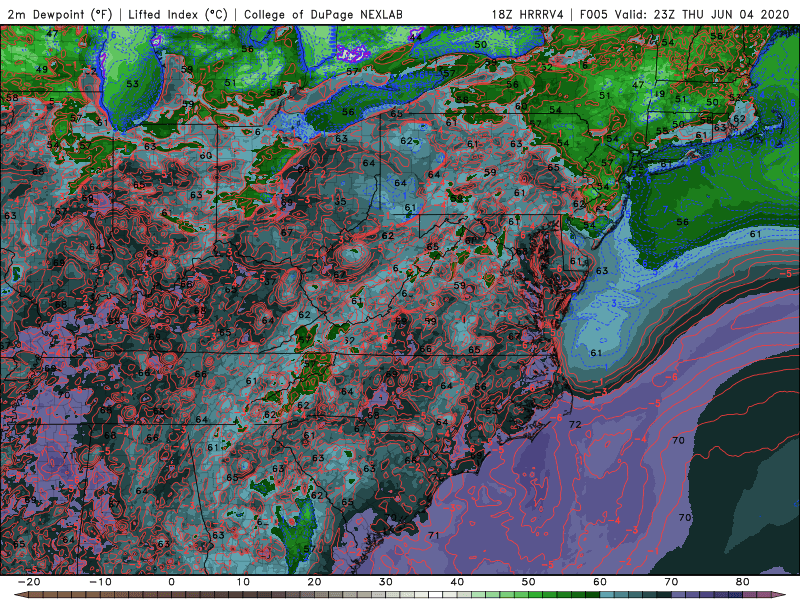Click the "49" dewpoint value on the map
The width and height of the screenshot is (800, 600).
[x=42, y=69]
